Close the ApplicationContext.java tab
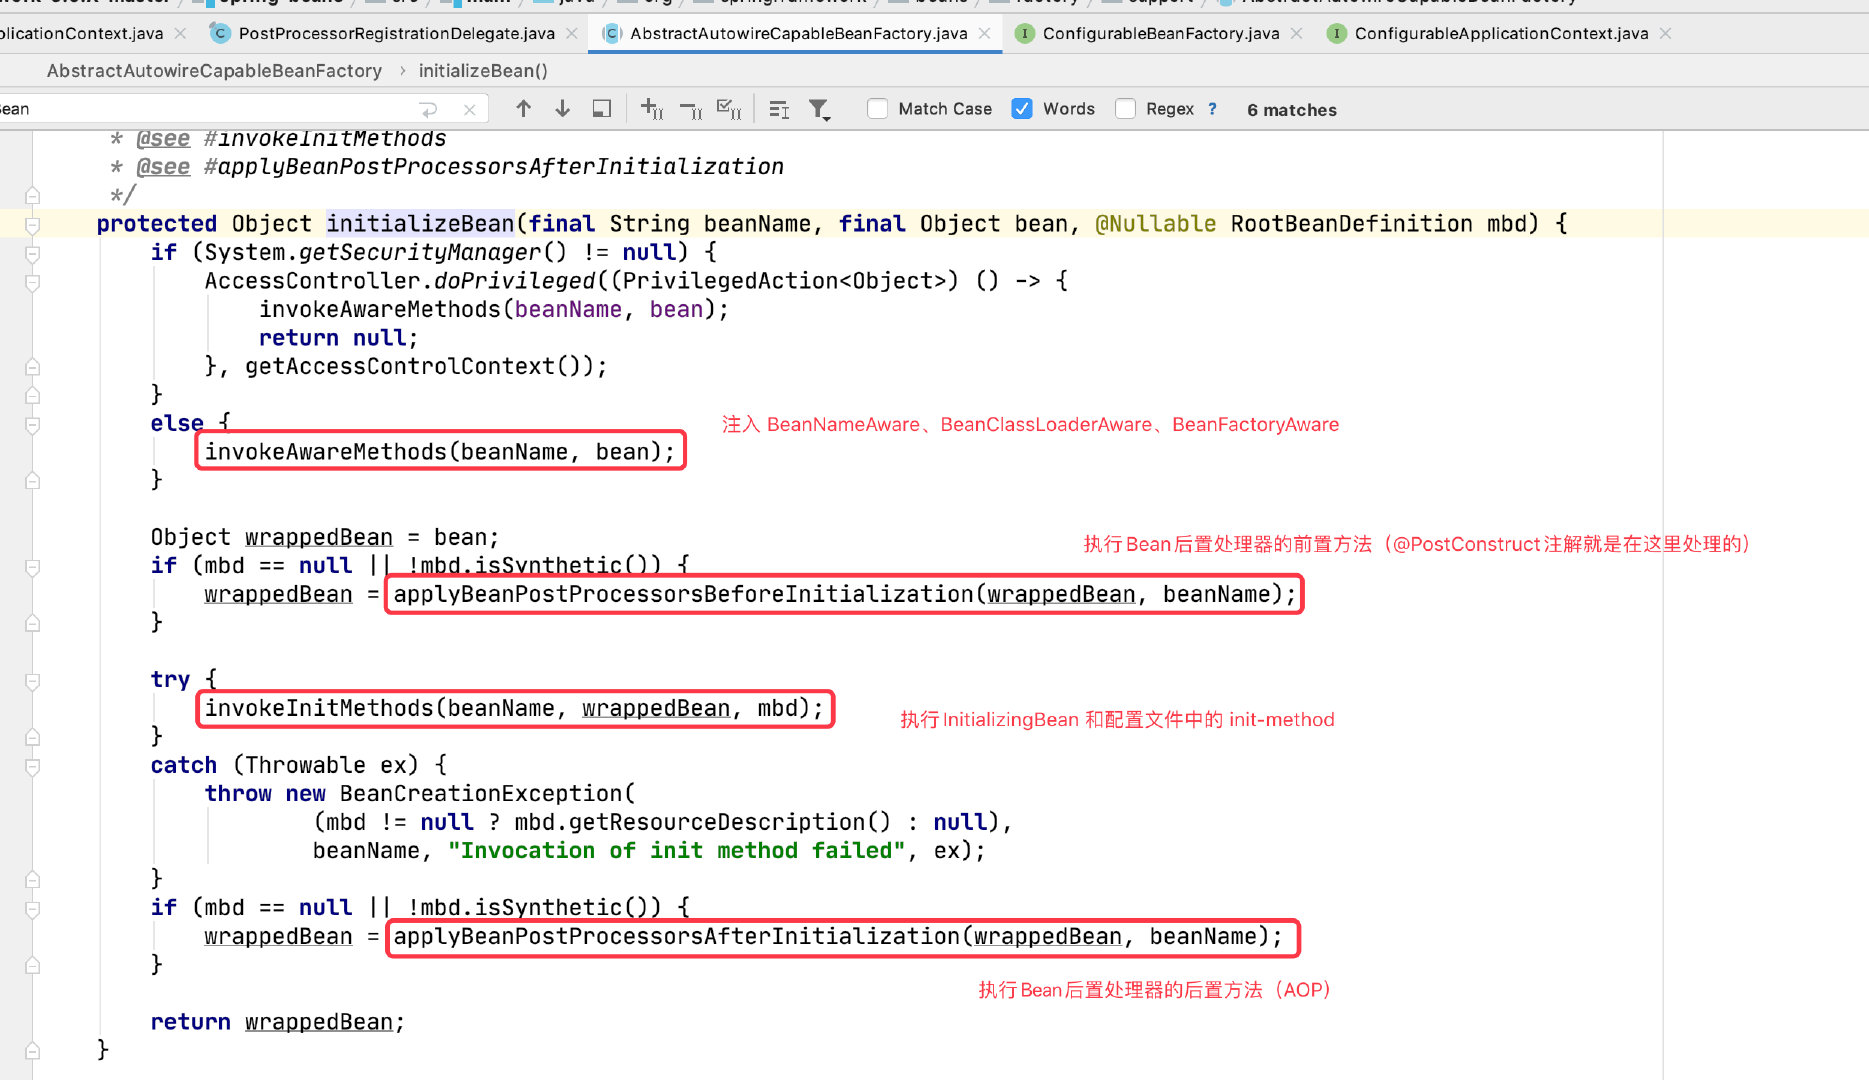 coord(180,33)
